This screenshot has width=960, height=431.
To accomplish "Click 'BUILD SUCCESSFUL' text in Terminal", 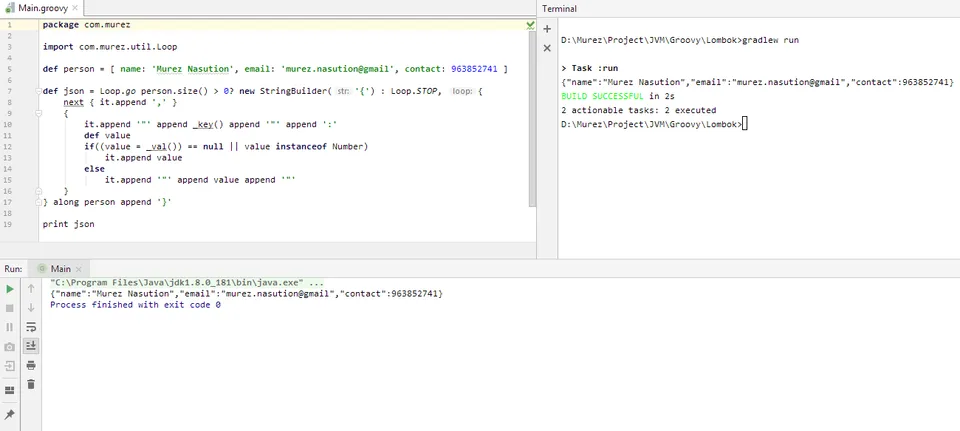I will pyautogui.click(x=602, y=96).
